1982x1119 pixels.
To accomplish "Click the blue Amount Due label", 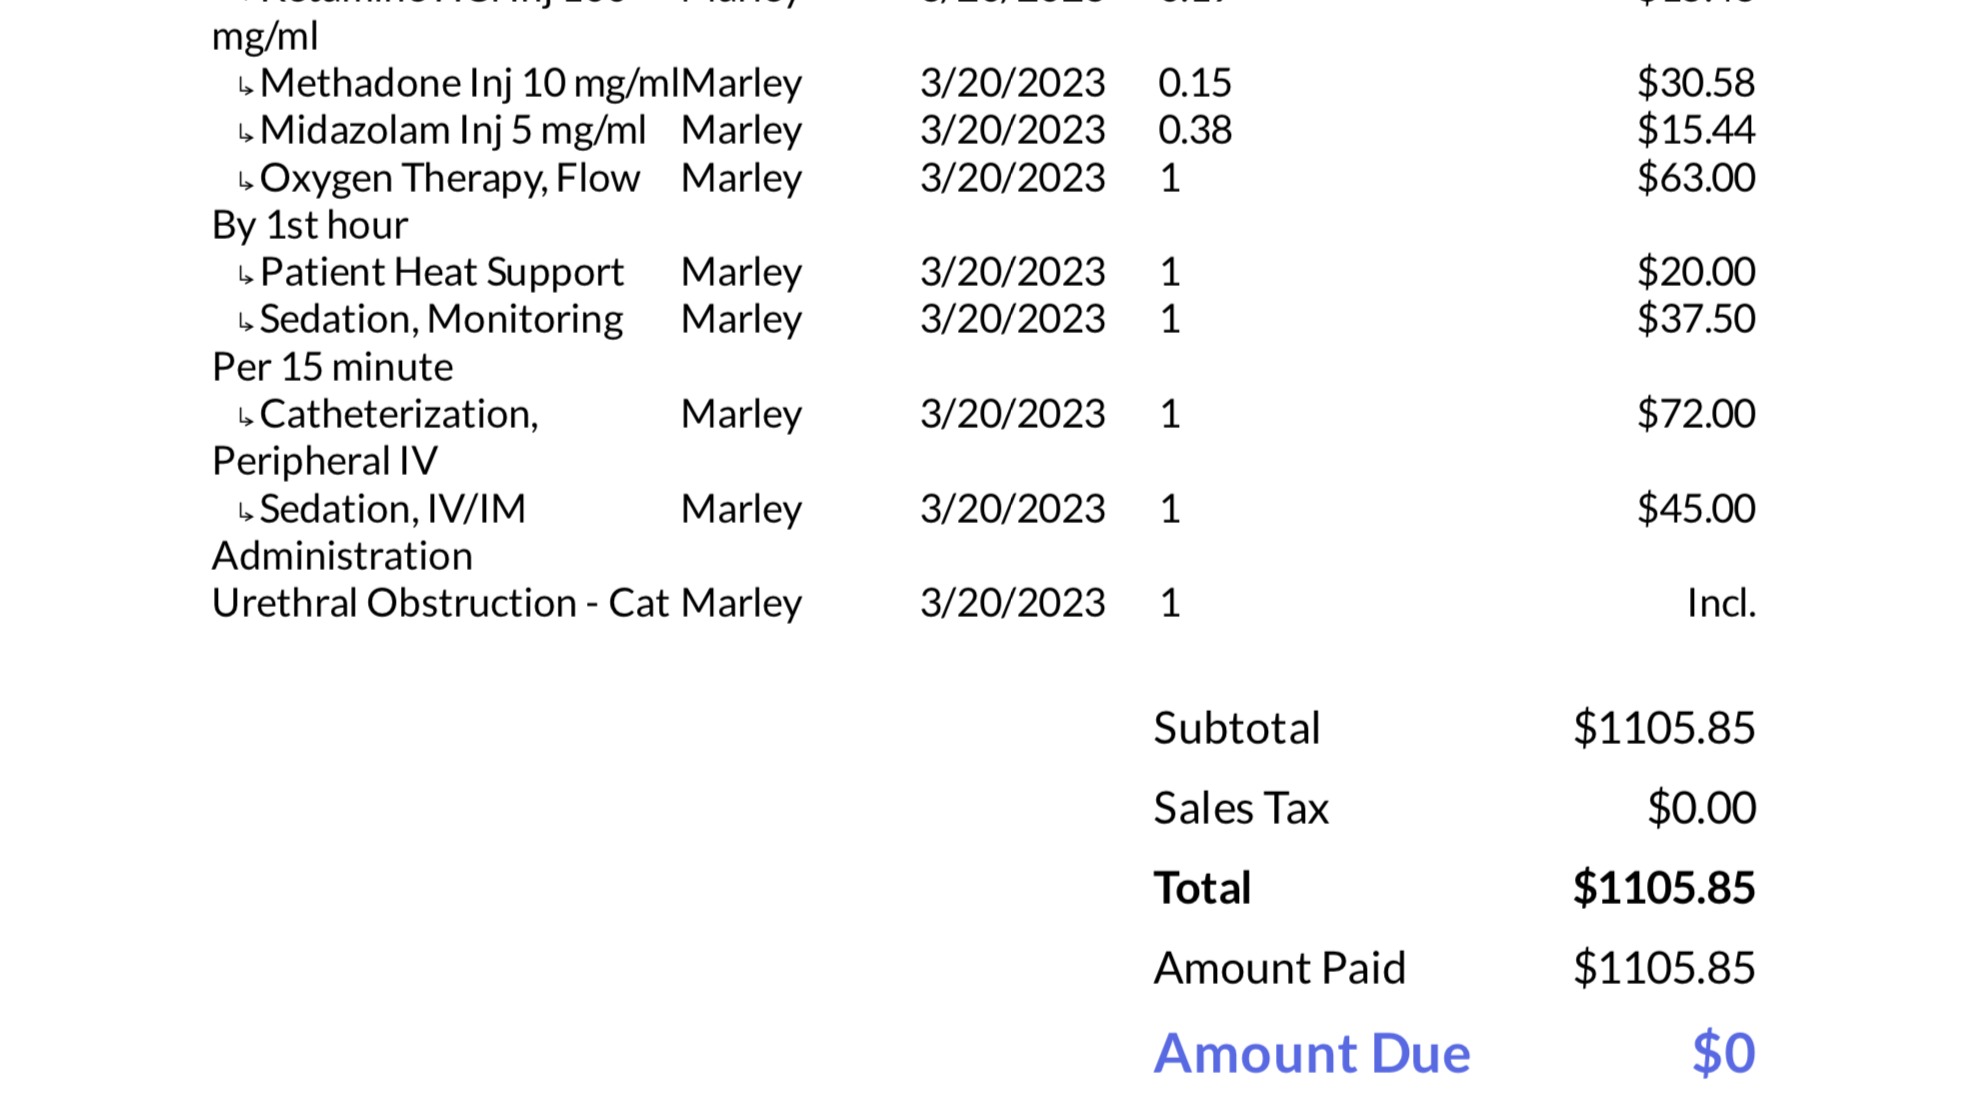I will [1311, 1053].
